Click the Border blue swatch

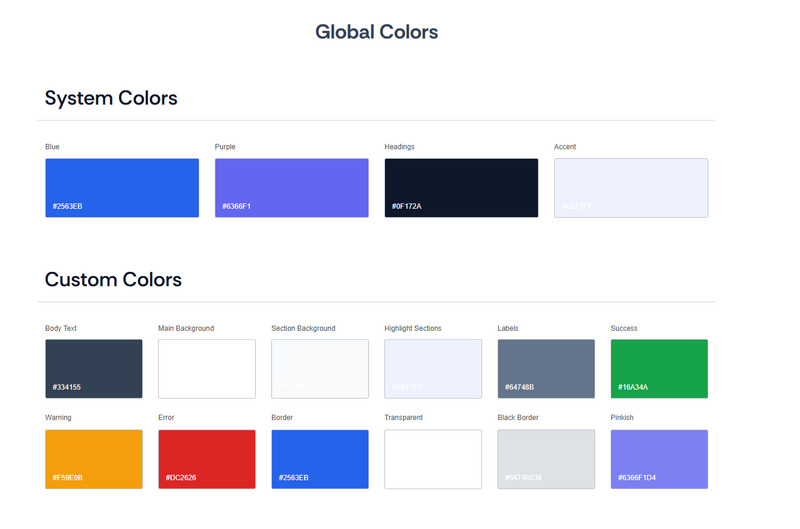(x=320, y=459)
